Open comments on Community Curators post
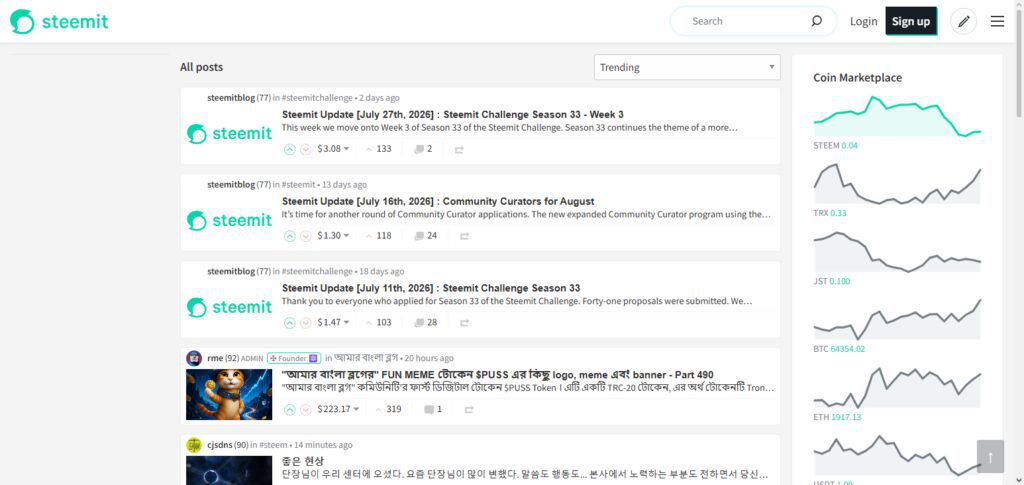1024x485 pixels. [426, 236]
